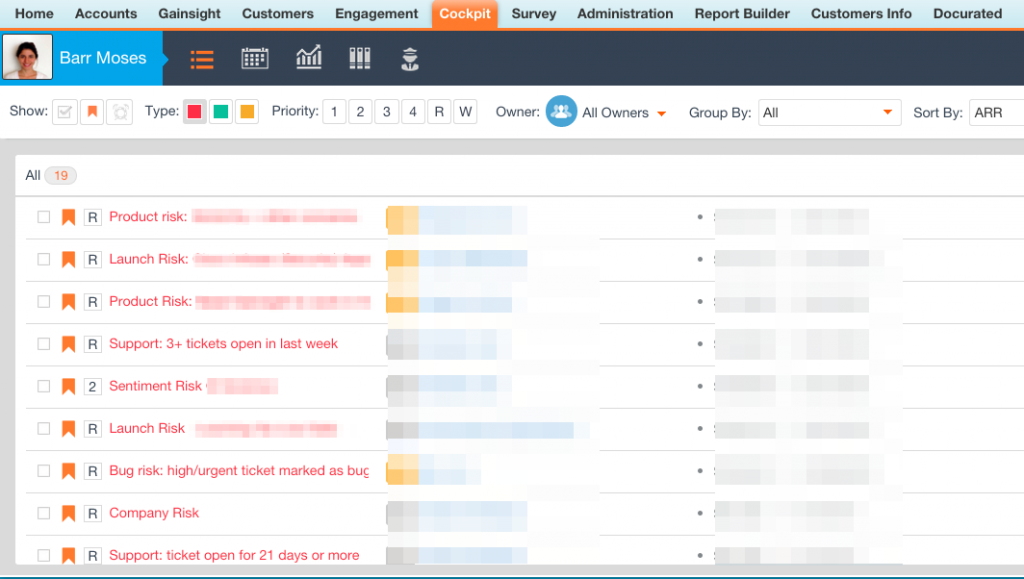Click the officer figure icon
The height and width of the screenshot is (579, 1024).
[x=409, y=59]
